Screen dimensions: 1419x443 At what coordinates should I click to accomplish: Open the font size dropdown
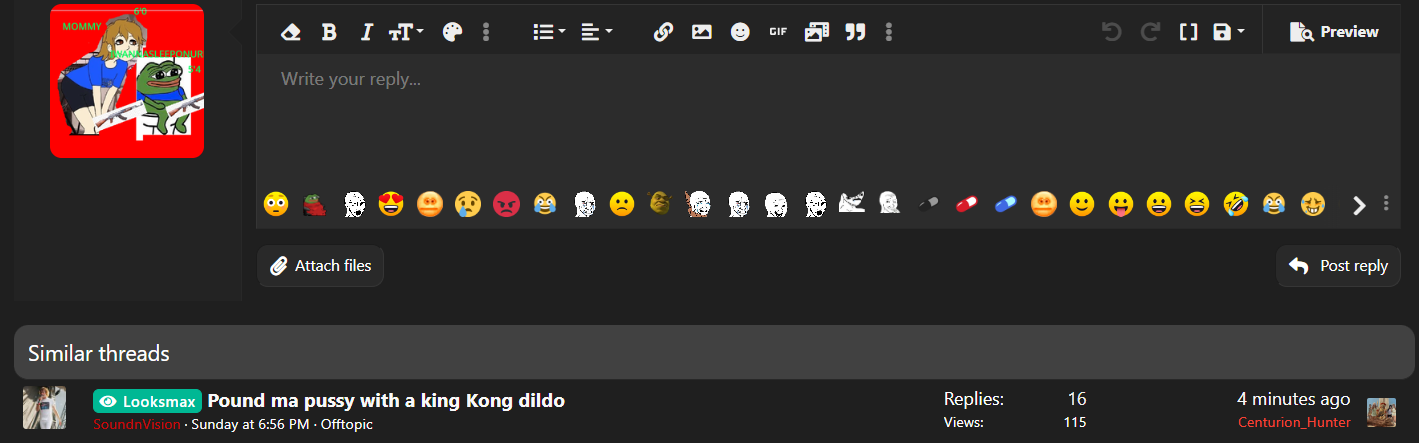(x=406, y=32)
